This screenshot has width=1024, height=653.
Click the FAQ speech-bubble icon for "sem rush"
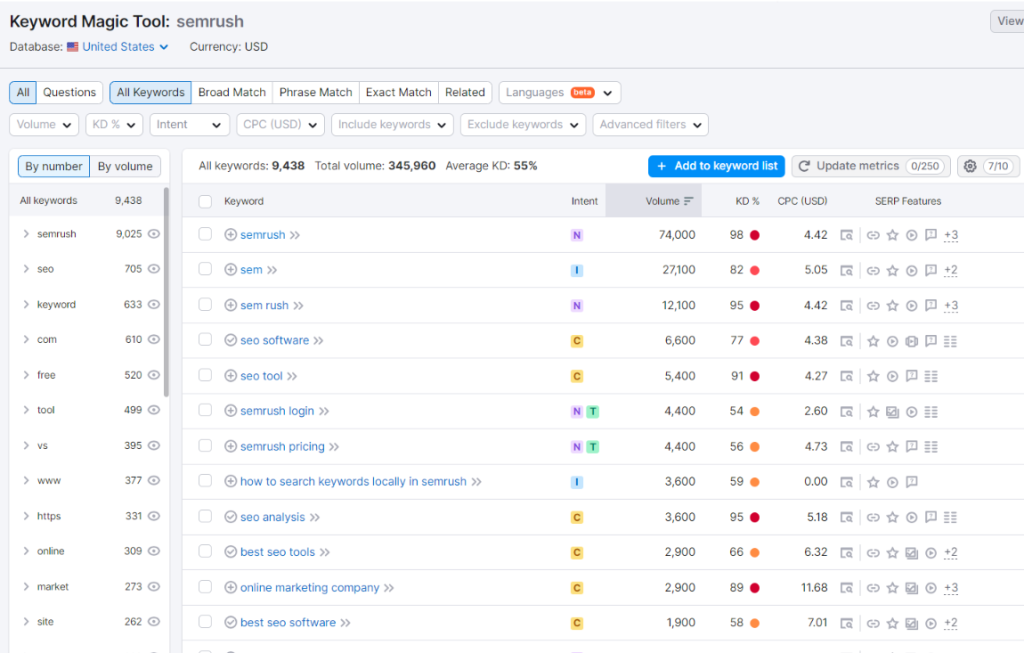[x=930, y=305]
